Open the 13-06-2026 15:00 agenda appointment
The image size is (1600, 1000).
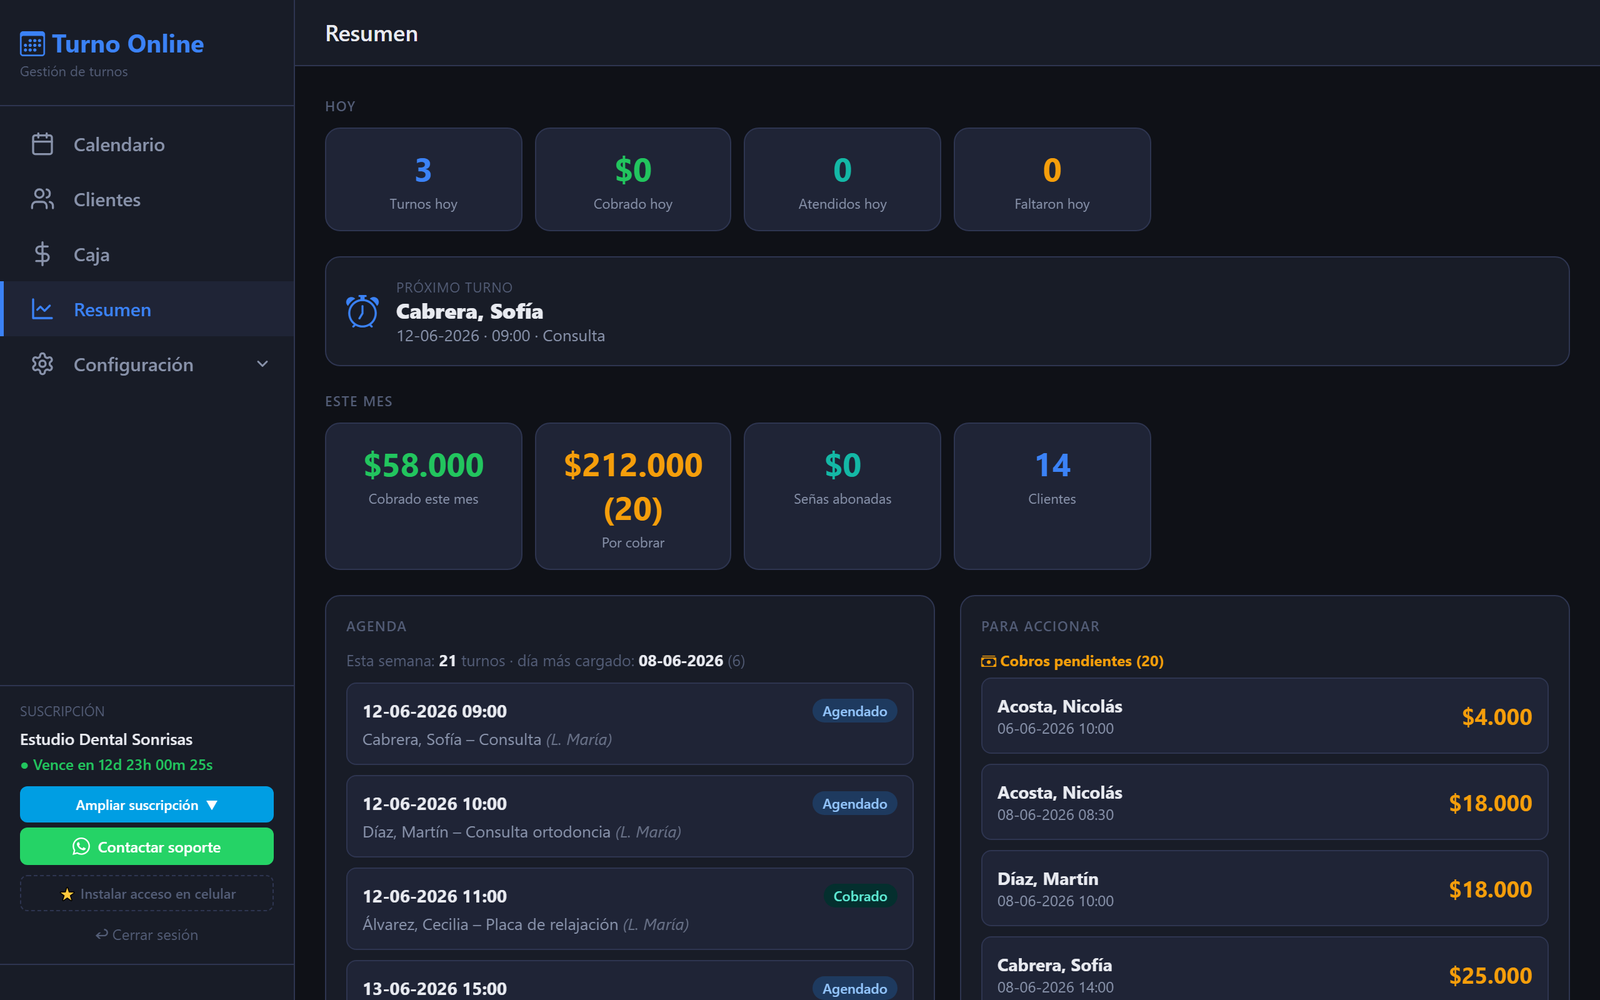(630, 981)
